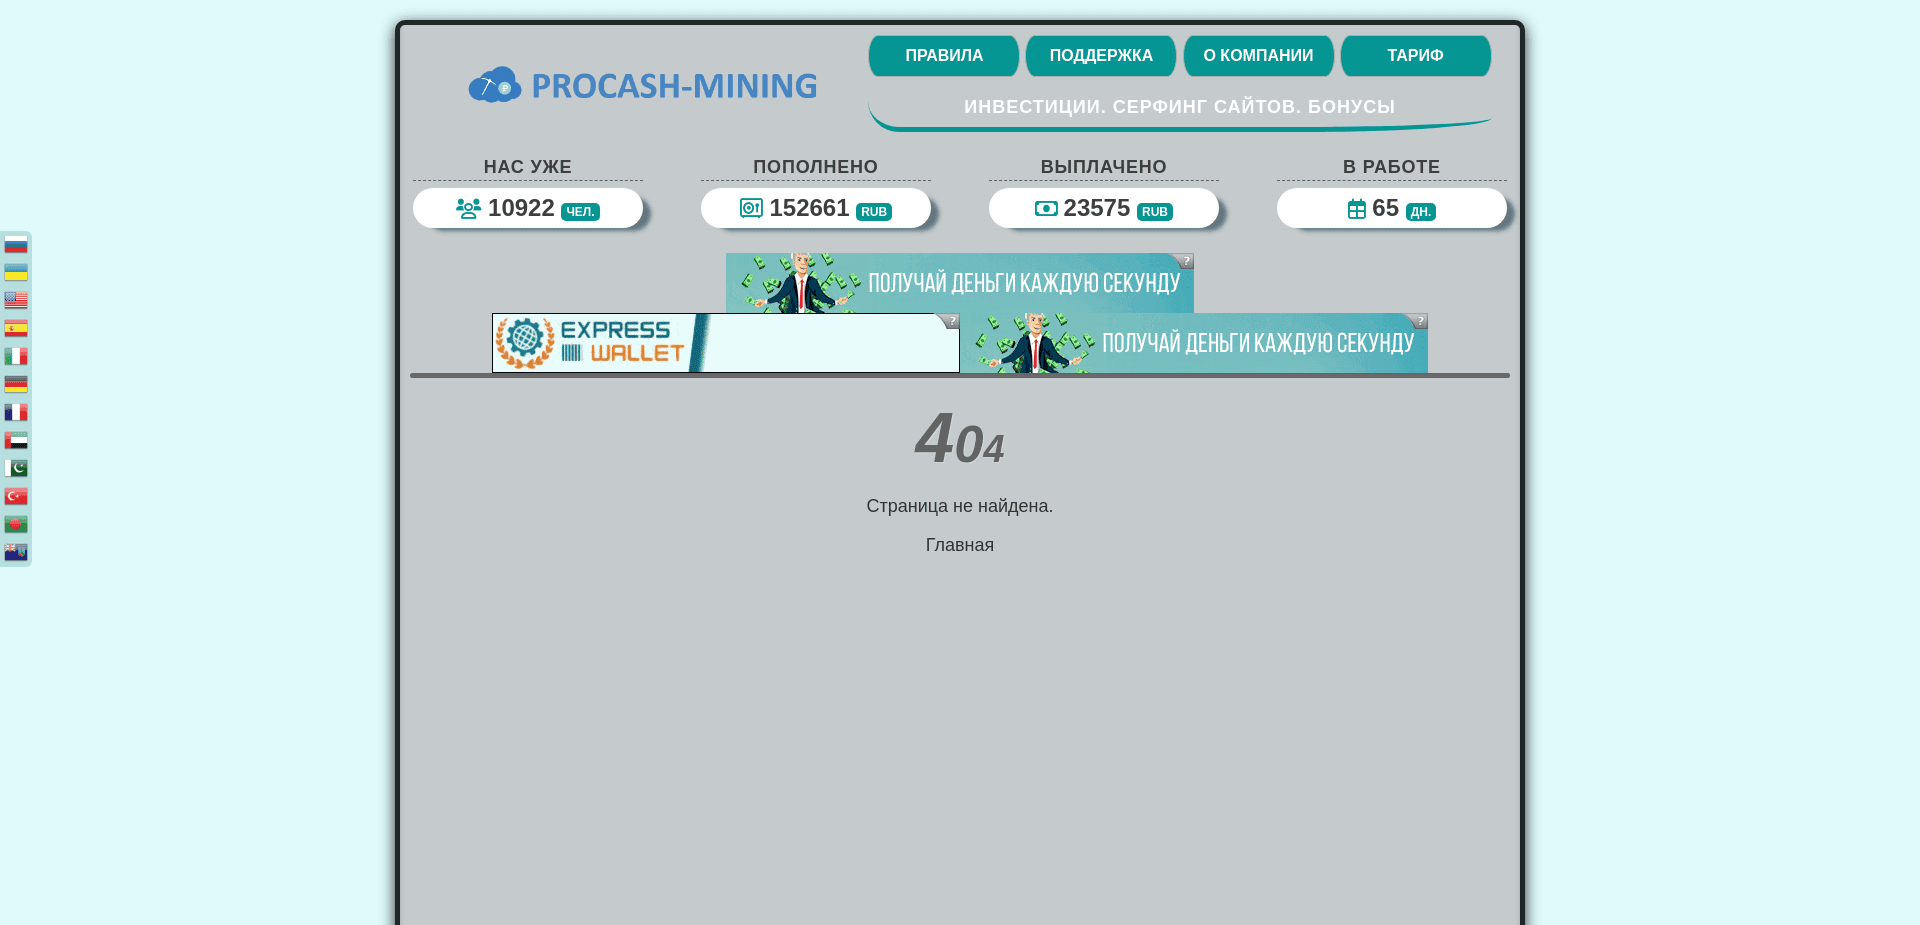Click the calendar icon in В РАБОТЕ stat
1920x925 pixels.
1357,208
